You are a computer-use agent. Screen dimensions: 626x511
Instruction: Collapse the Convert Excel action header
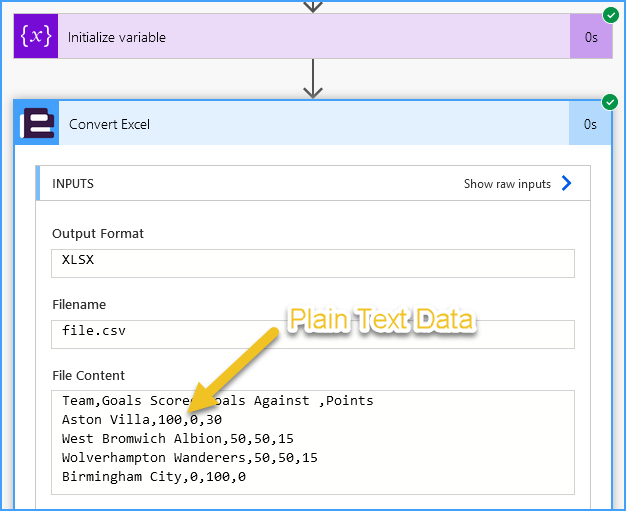(x=313, y=123)
